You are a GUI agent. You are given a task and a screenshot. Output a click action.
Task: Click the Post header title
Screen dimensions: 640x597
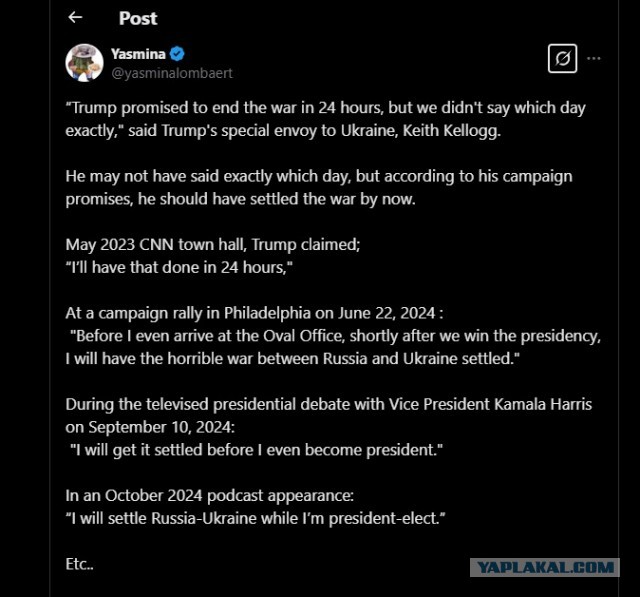138,18
